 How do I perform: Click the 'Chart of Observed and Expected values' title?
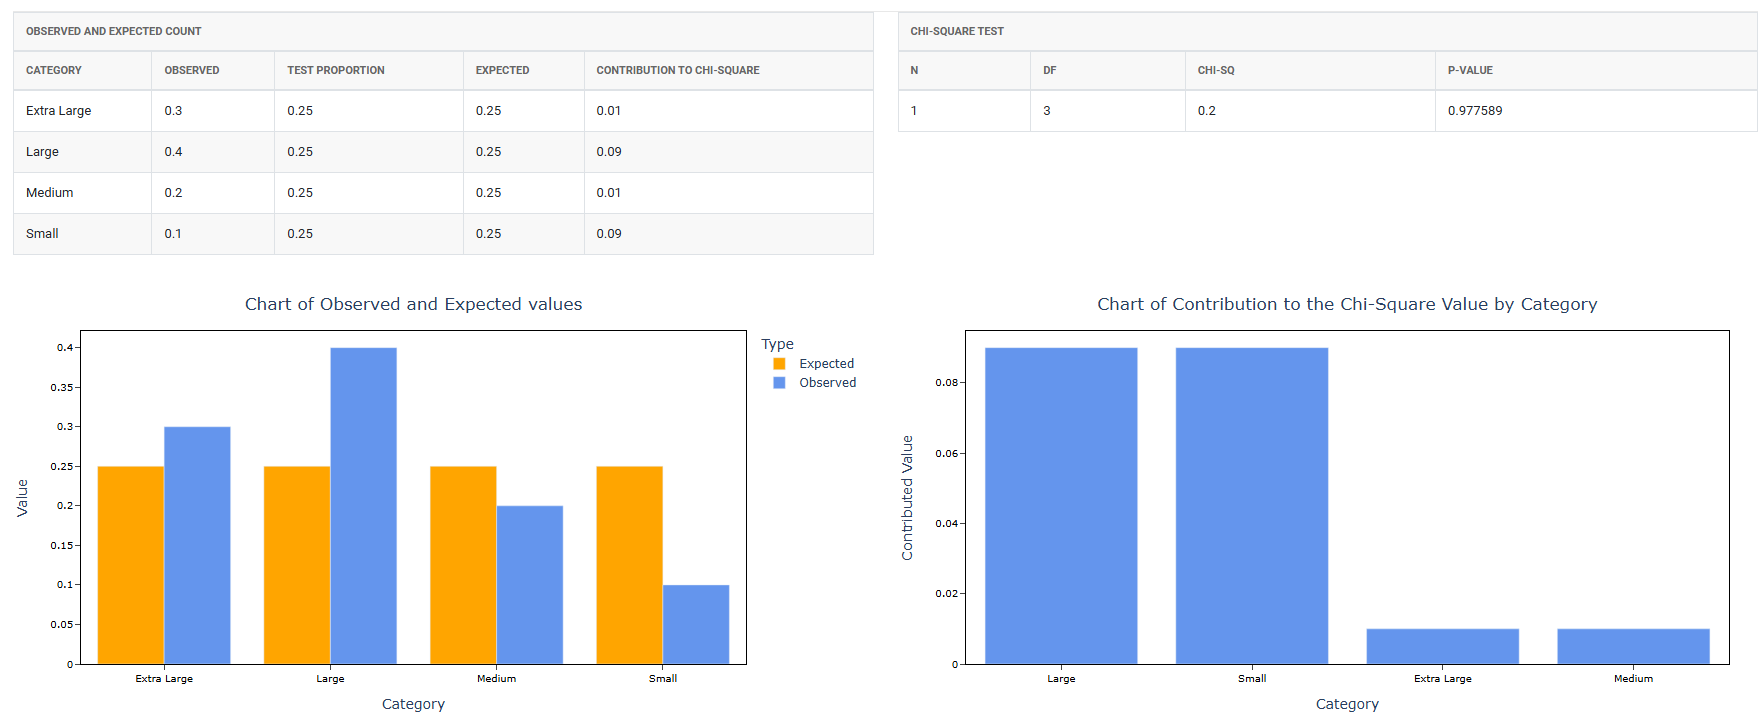point(413,304)
